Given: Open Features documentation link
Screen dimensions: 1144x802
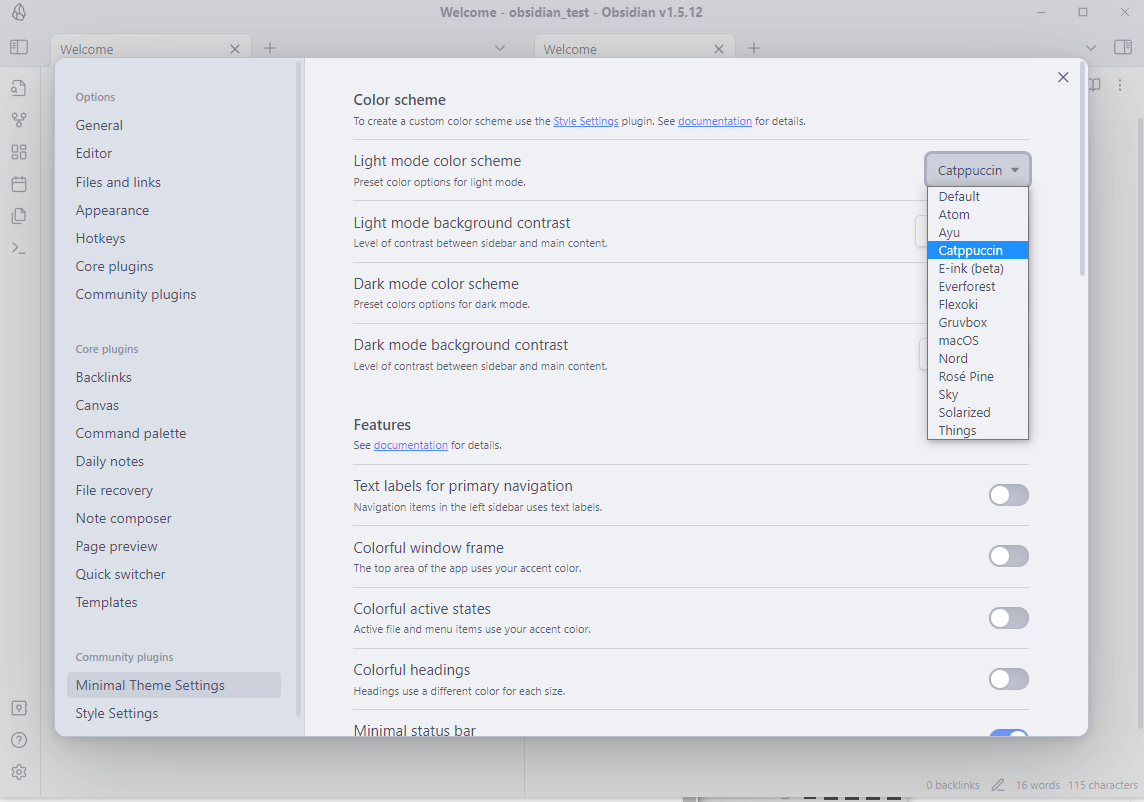Looking at the screenshot, I should [x=411, y=445].
